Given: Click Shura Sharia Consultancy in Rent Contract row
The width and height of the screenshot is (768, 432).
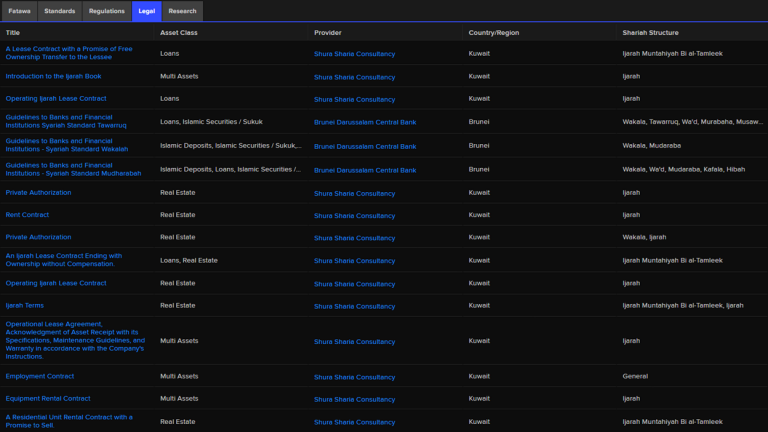Looking at the screenshot, I should (355, 216).
